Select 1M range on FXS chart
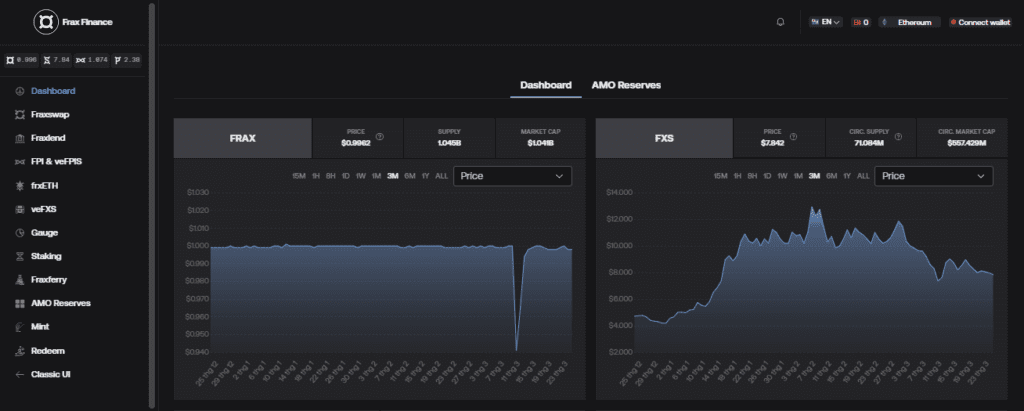Viewport: 1024px width, 411px height. click(x=798, y=176)
